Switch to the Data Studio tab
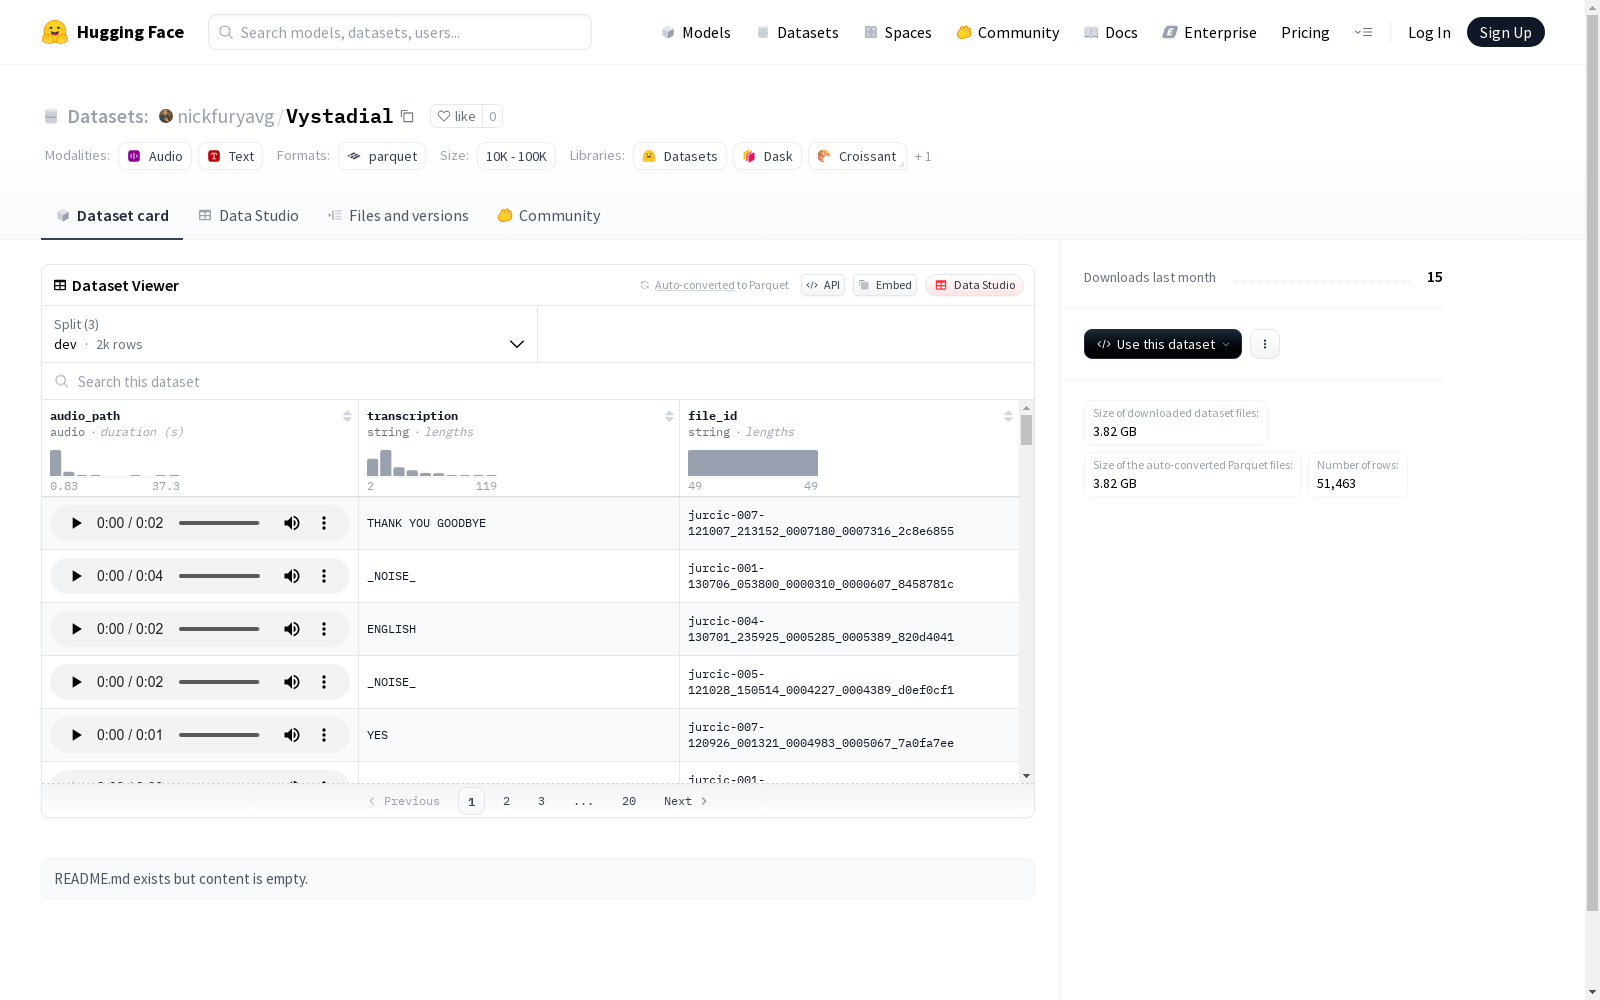1600x1000 pixels. point(249,216)
